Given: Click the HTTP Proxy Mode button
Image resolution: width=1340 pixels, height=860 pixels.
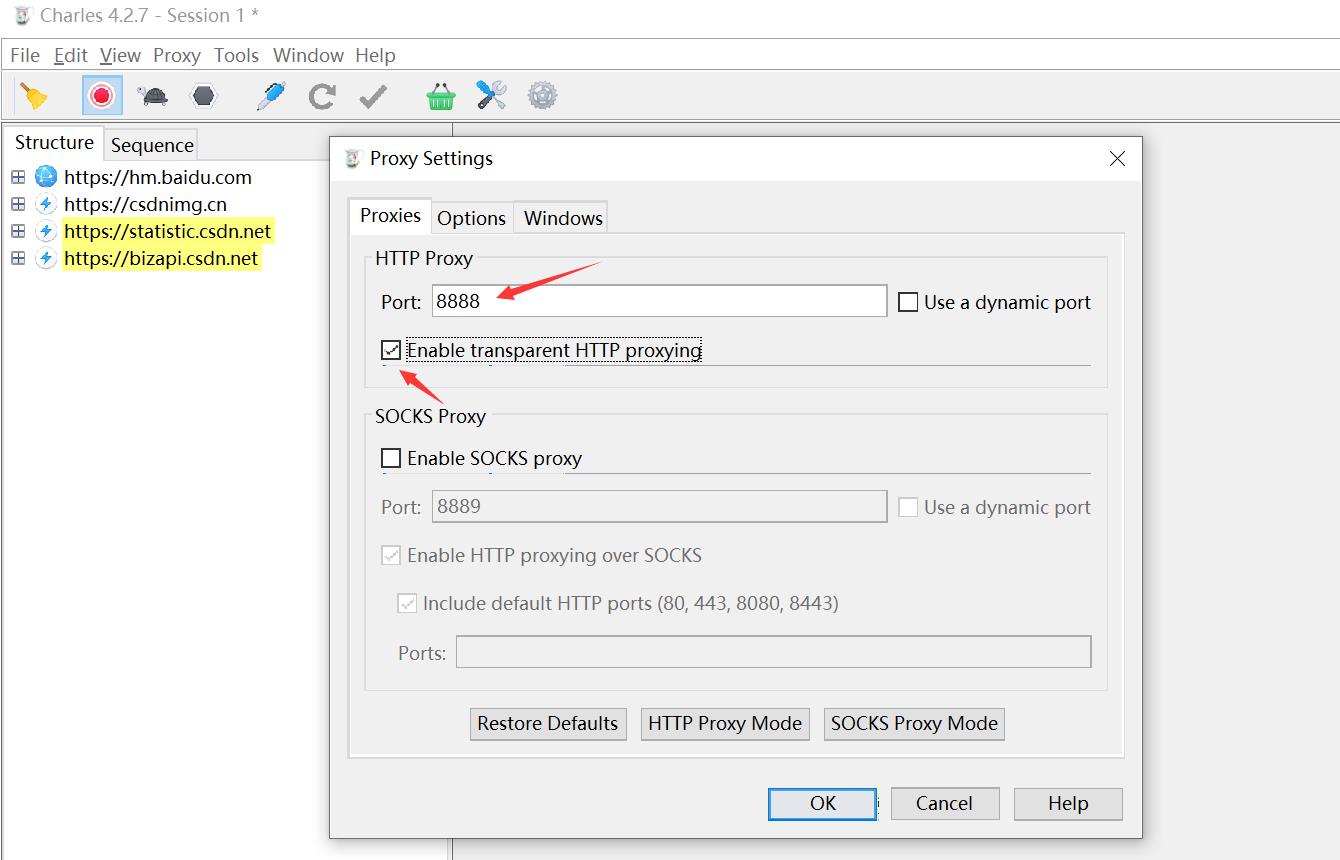Looking at the screenshot, I should point(725,723).
